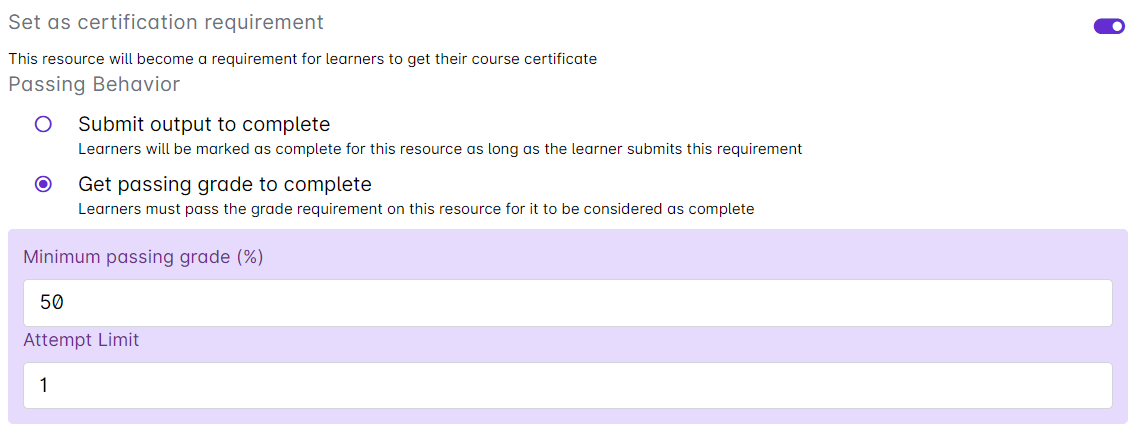
Task: Click the "(%)" symbol in the grade label
Action: coord(249,257)
